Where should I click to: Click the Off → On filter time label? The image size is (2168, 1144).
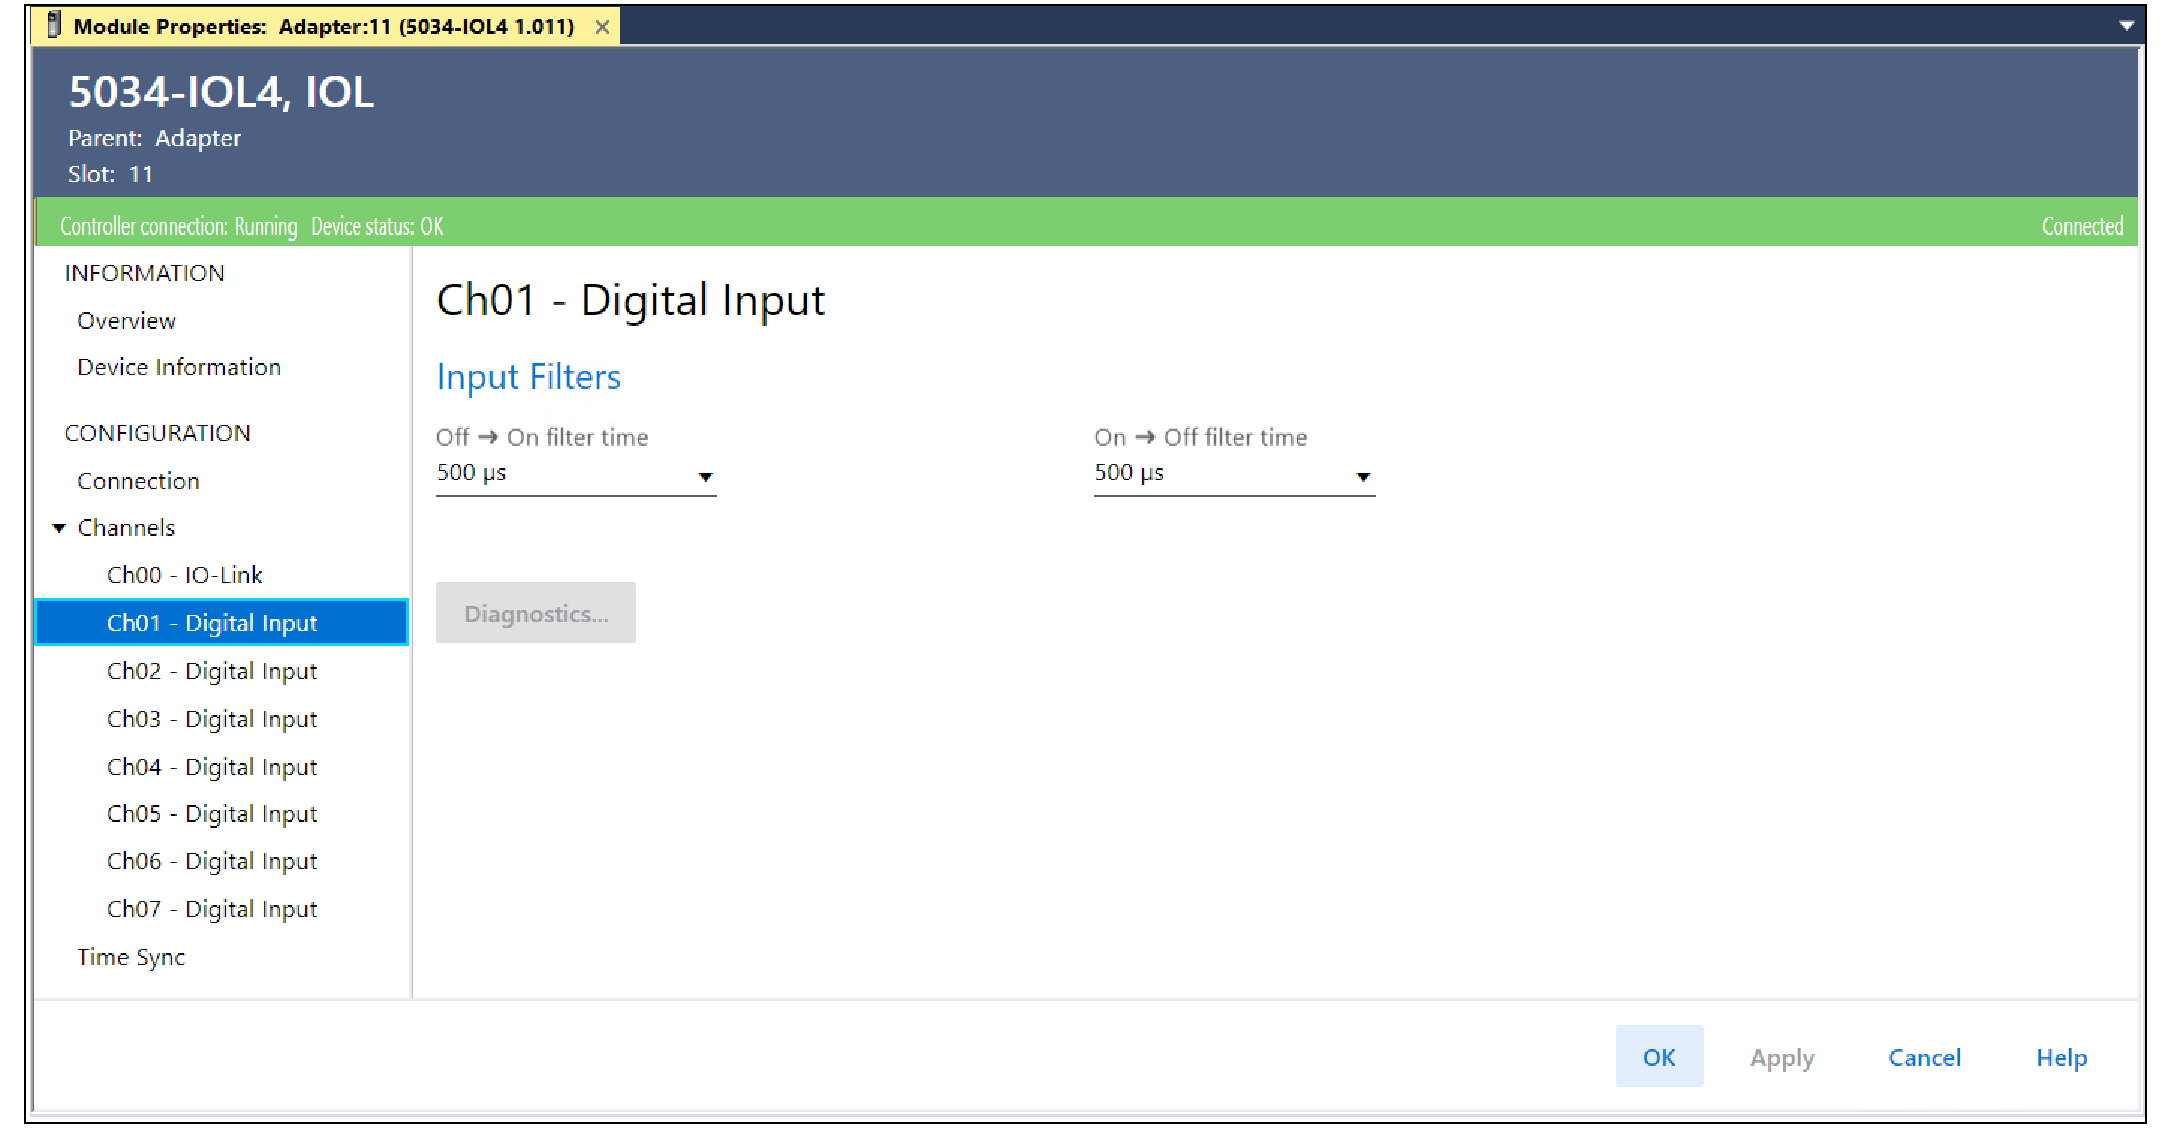(x=542, y=437)
